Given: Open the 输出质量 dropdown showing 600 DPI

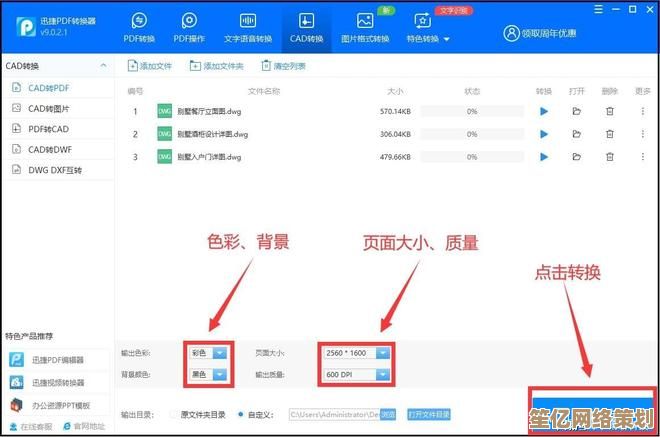Looking at the screenshot, I should coord(381,374).
